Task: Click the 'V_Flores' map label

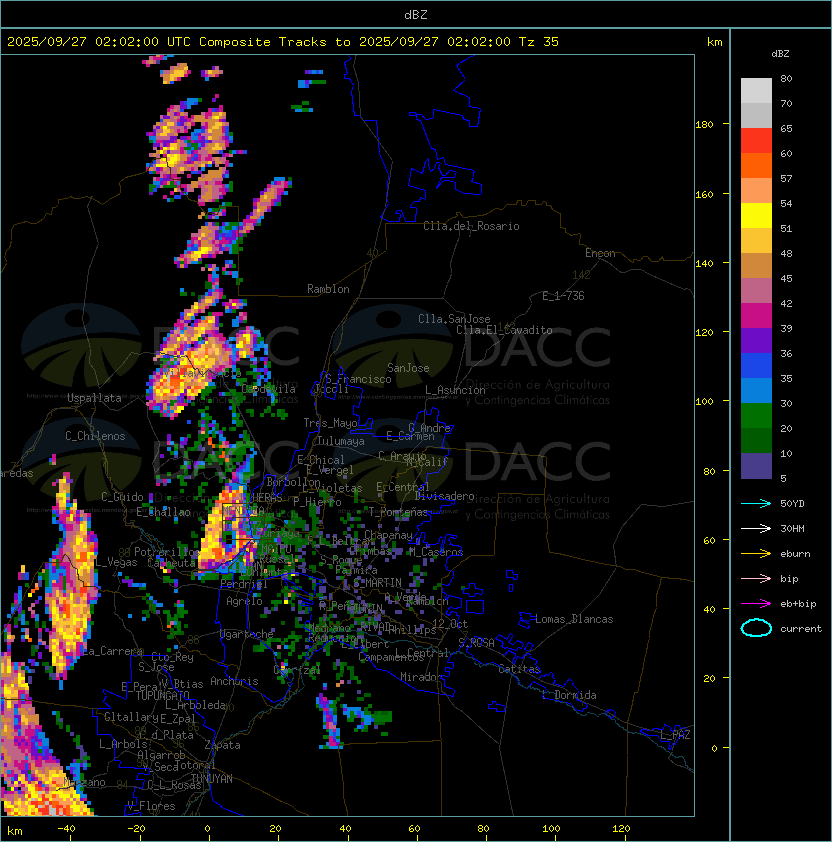Action: 151,806
